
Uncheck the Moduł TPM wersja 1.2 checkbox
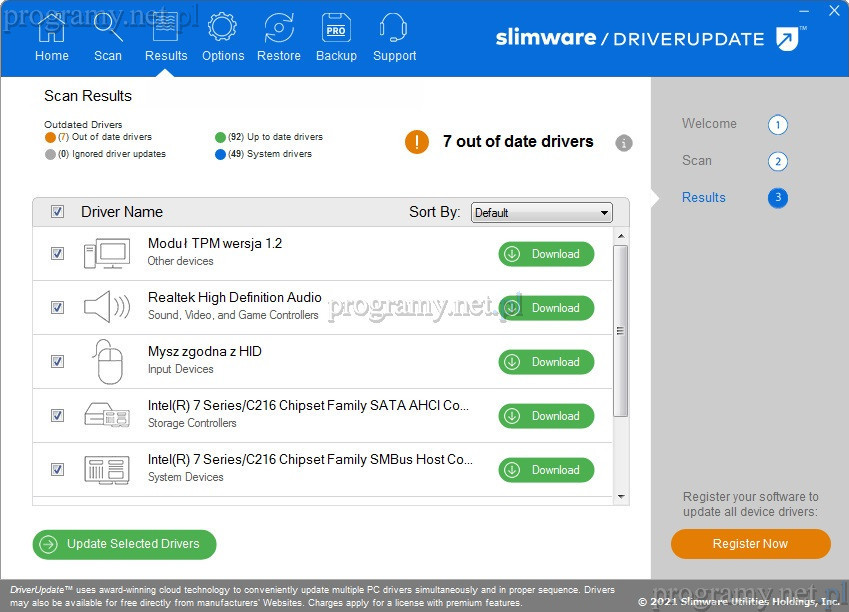click(x=58, y=254)
